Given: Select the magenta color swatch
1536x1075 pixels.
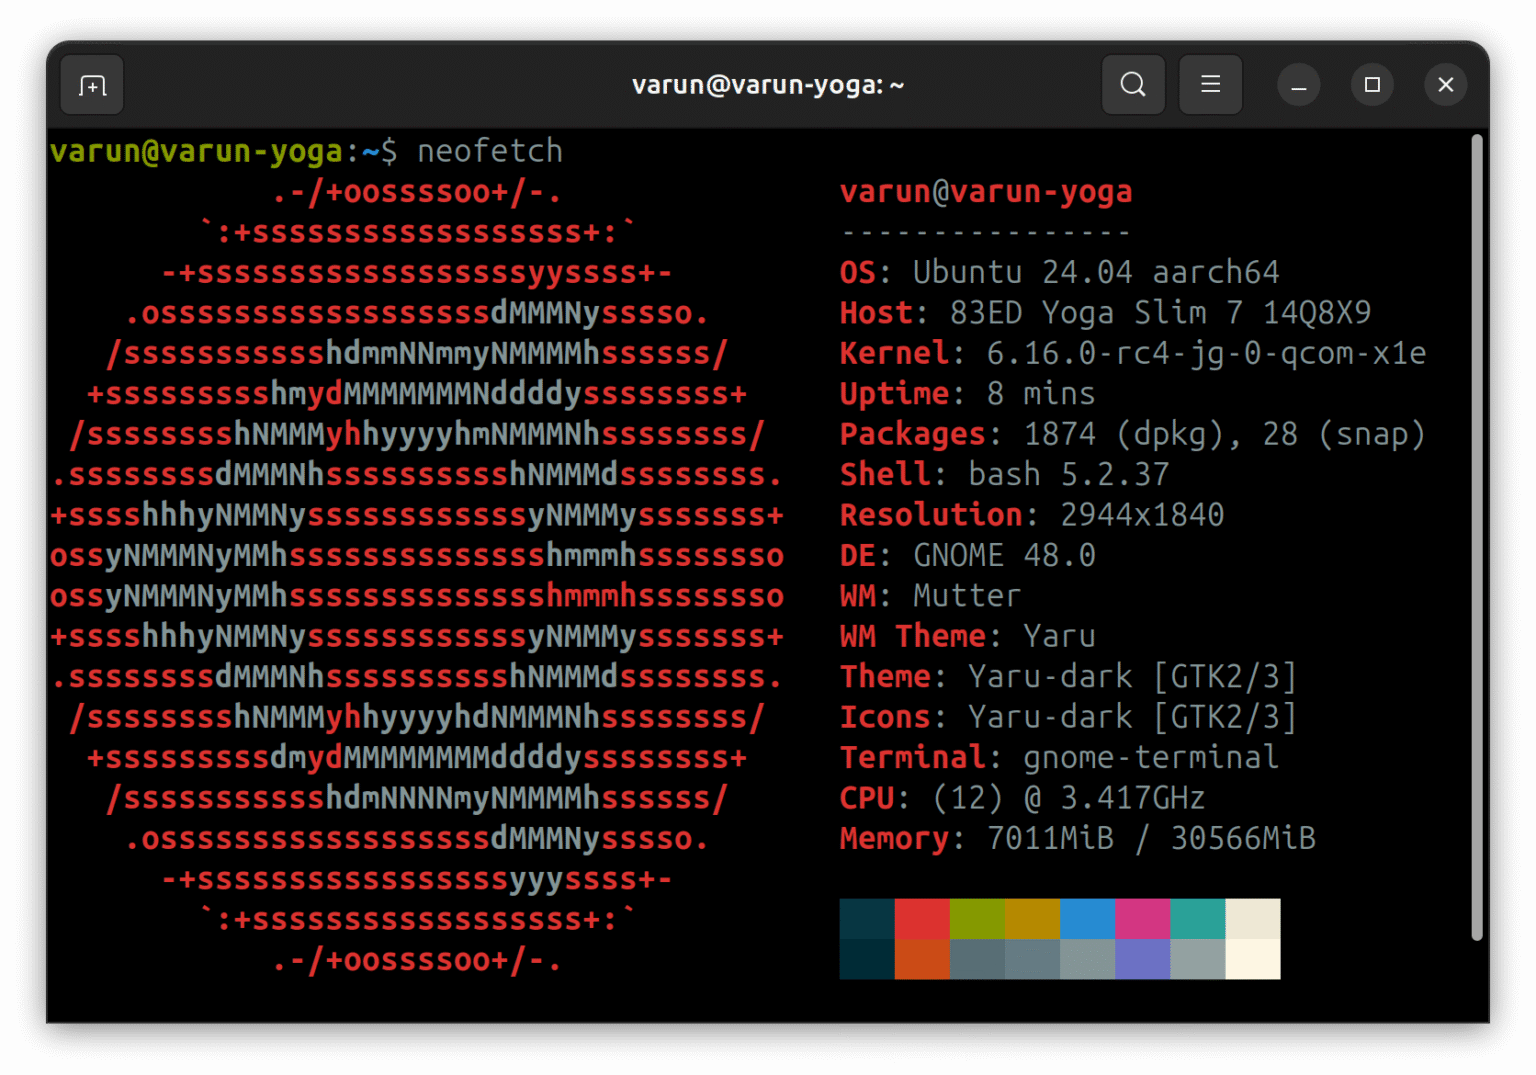Looking at the screenshot, I should pos(1141,919).
